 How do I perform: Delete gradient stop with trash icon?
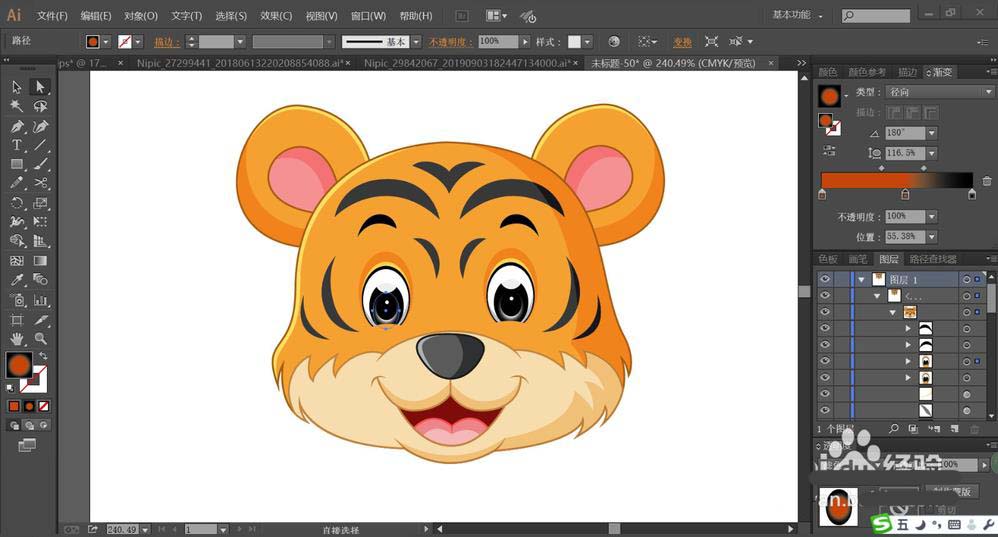point(985,180)
